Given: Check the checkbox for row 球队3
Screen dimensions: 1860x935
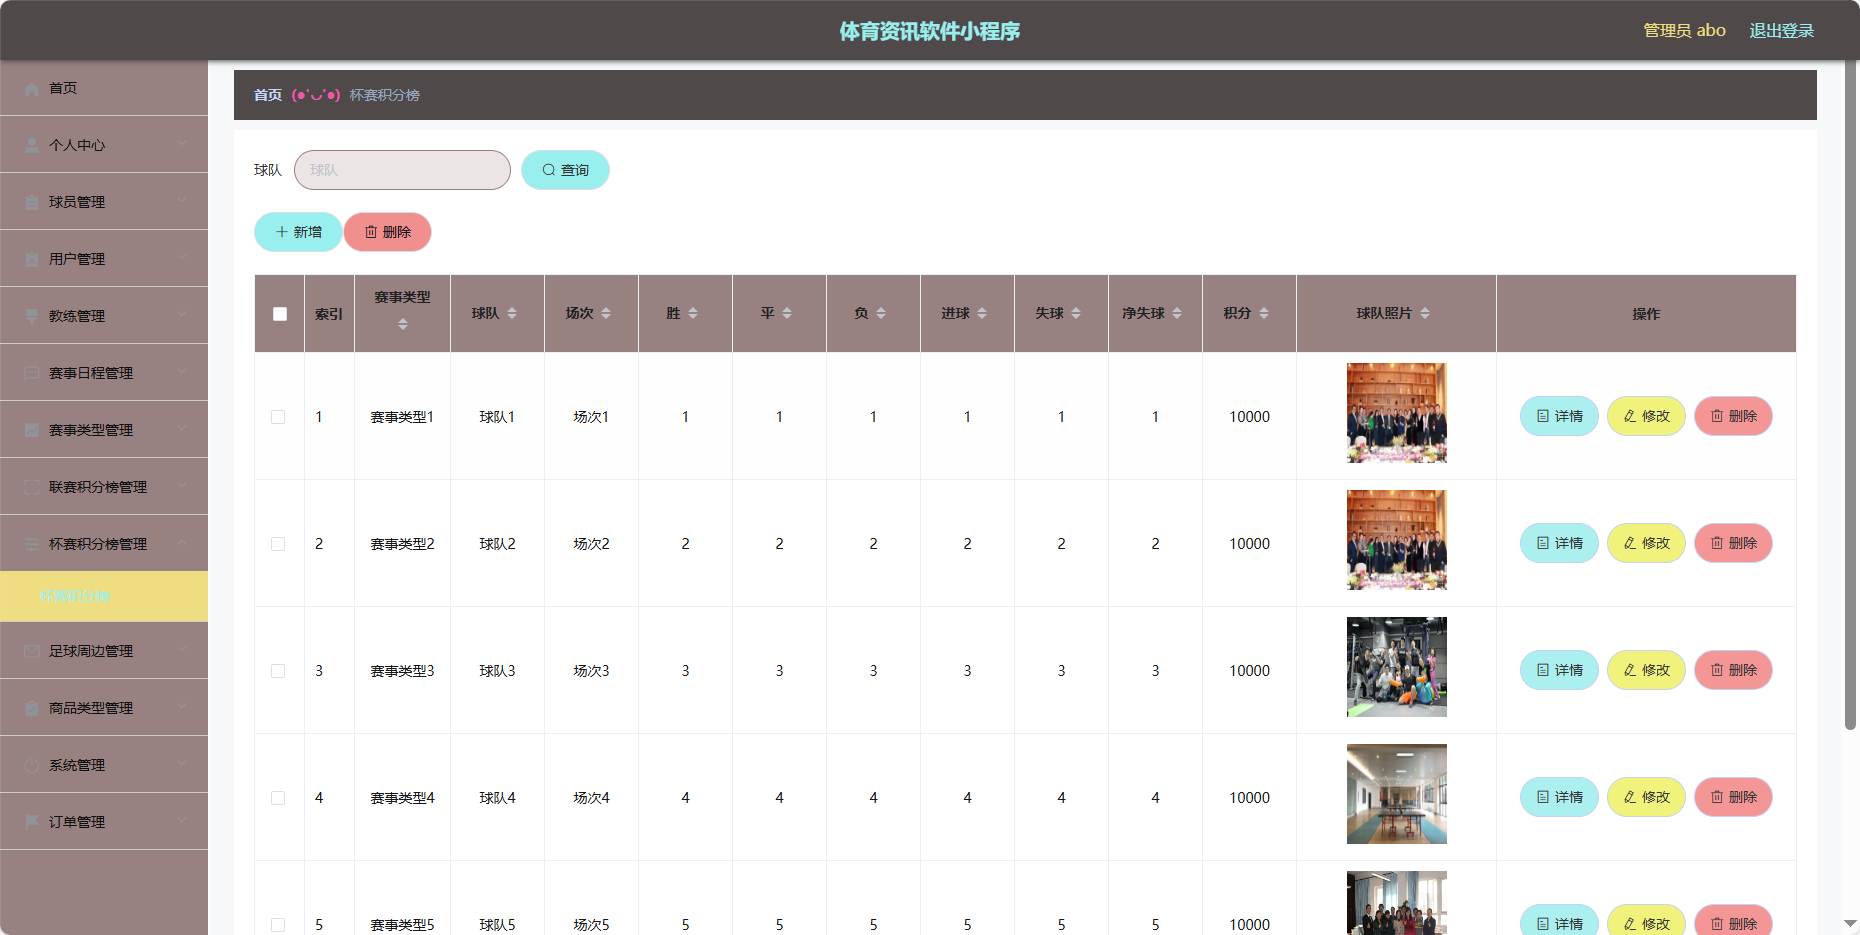Looking at the screenshot, I should pos(278,671).
